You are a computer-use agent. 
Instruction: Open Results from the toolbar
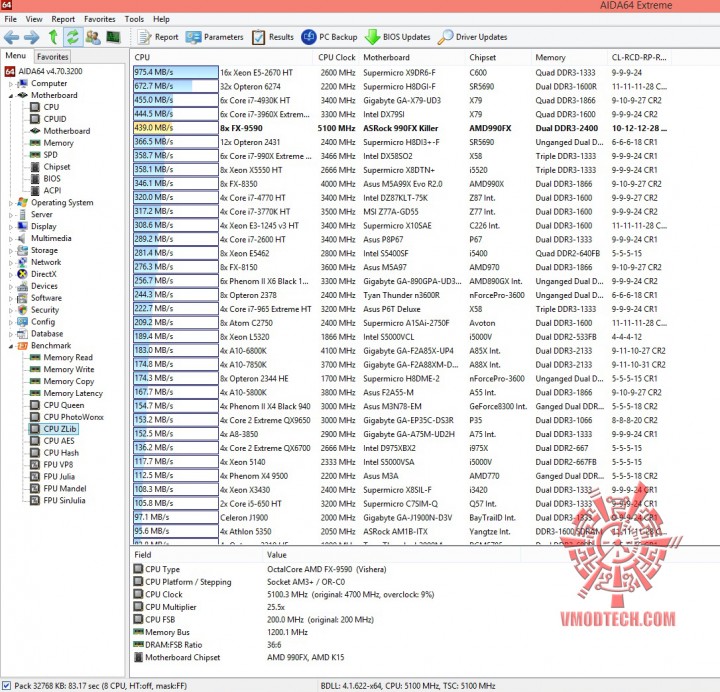[273, 37]
